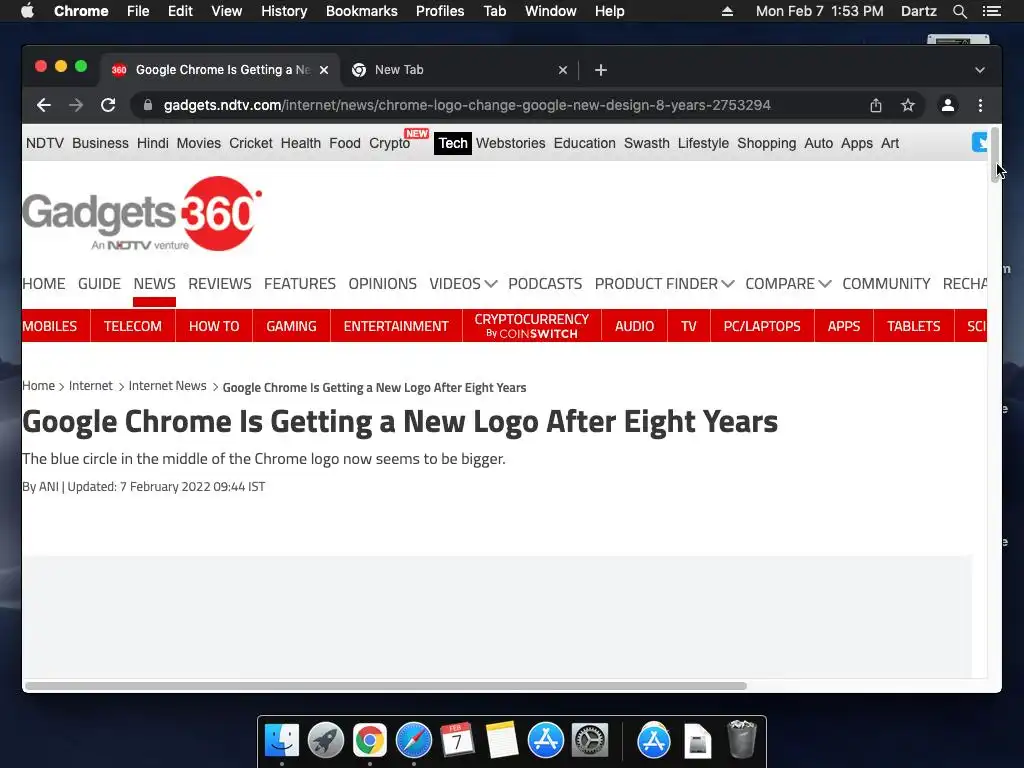Open the PC/LAPTOPS category
The height and width of the screenshot is (768, 1024).
click(761, 326)
